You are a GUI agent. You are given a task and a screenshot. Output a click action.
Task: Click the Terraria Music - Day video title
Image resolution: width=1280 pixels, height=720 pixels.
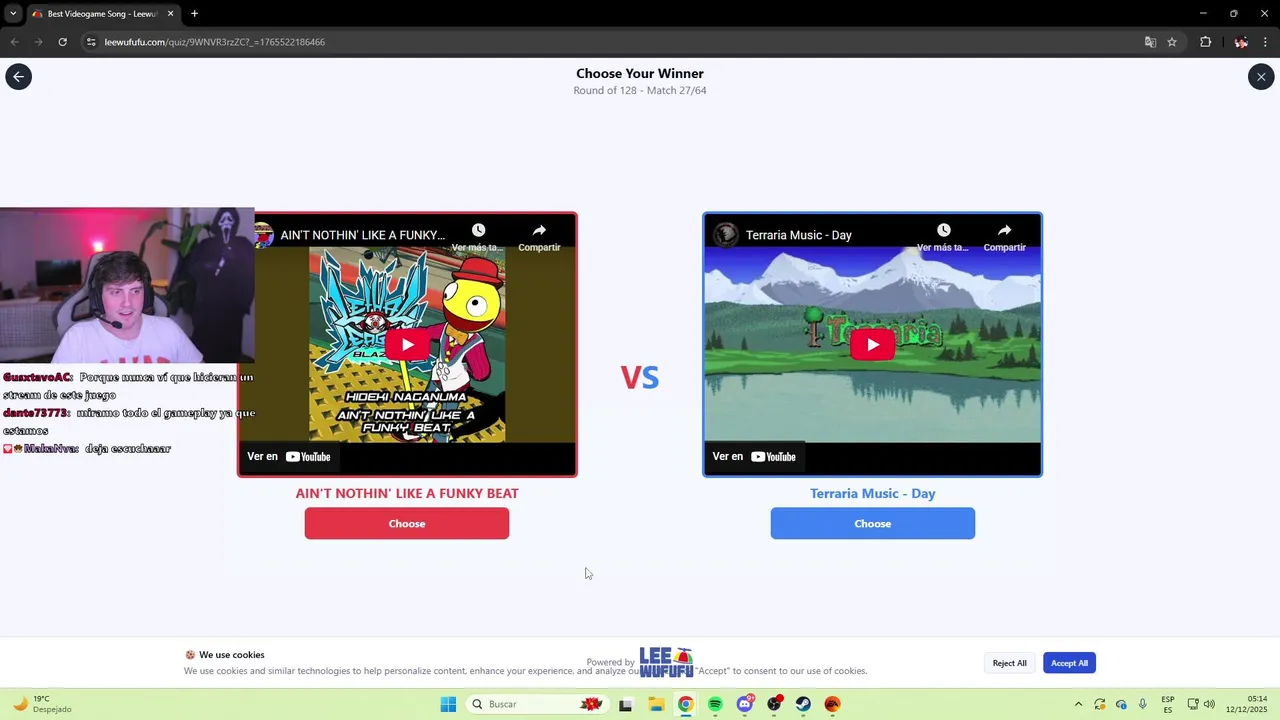pyautogui.click(x=799, y=235)
